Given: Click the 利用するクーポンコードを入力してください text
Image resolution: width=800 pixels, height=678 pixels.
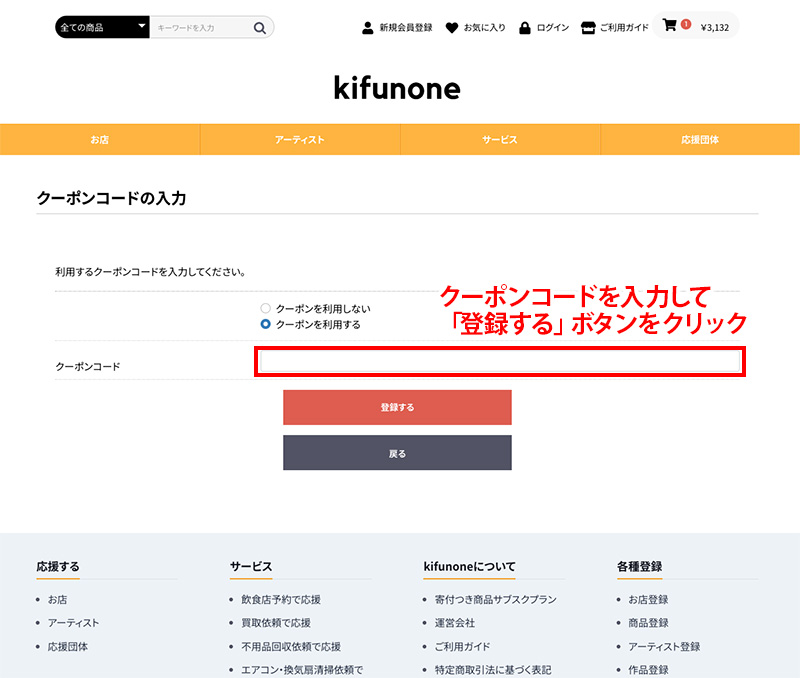Looking at the screenshot, I should click(x=150, y=272).
